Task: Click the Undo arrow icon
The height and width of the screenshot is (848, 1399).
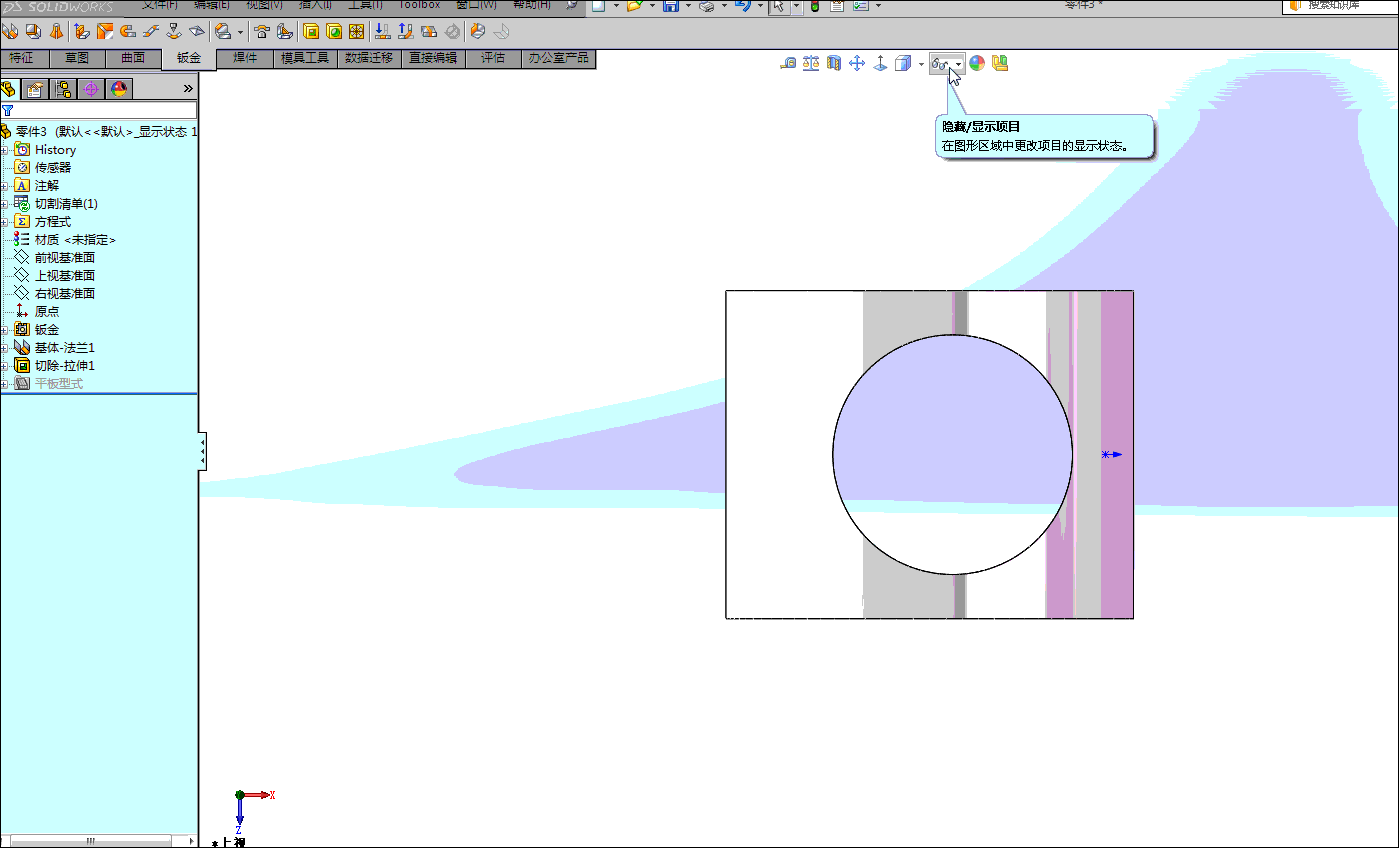Action: pyautogui.click(x=742, y=6)
